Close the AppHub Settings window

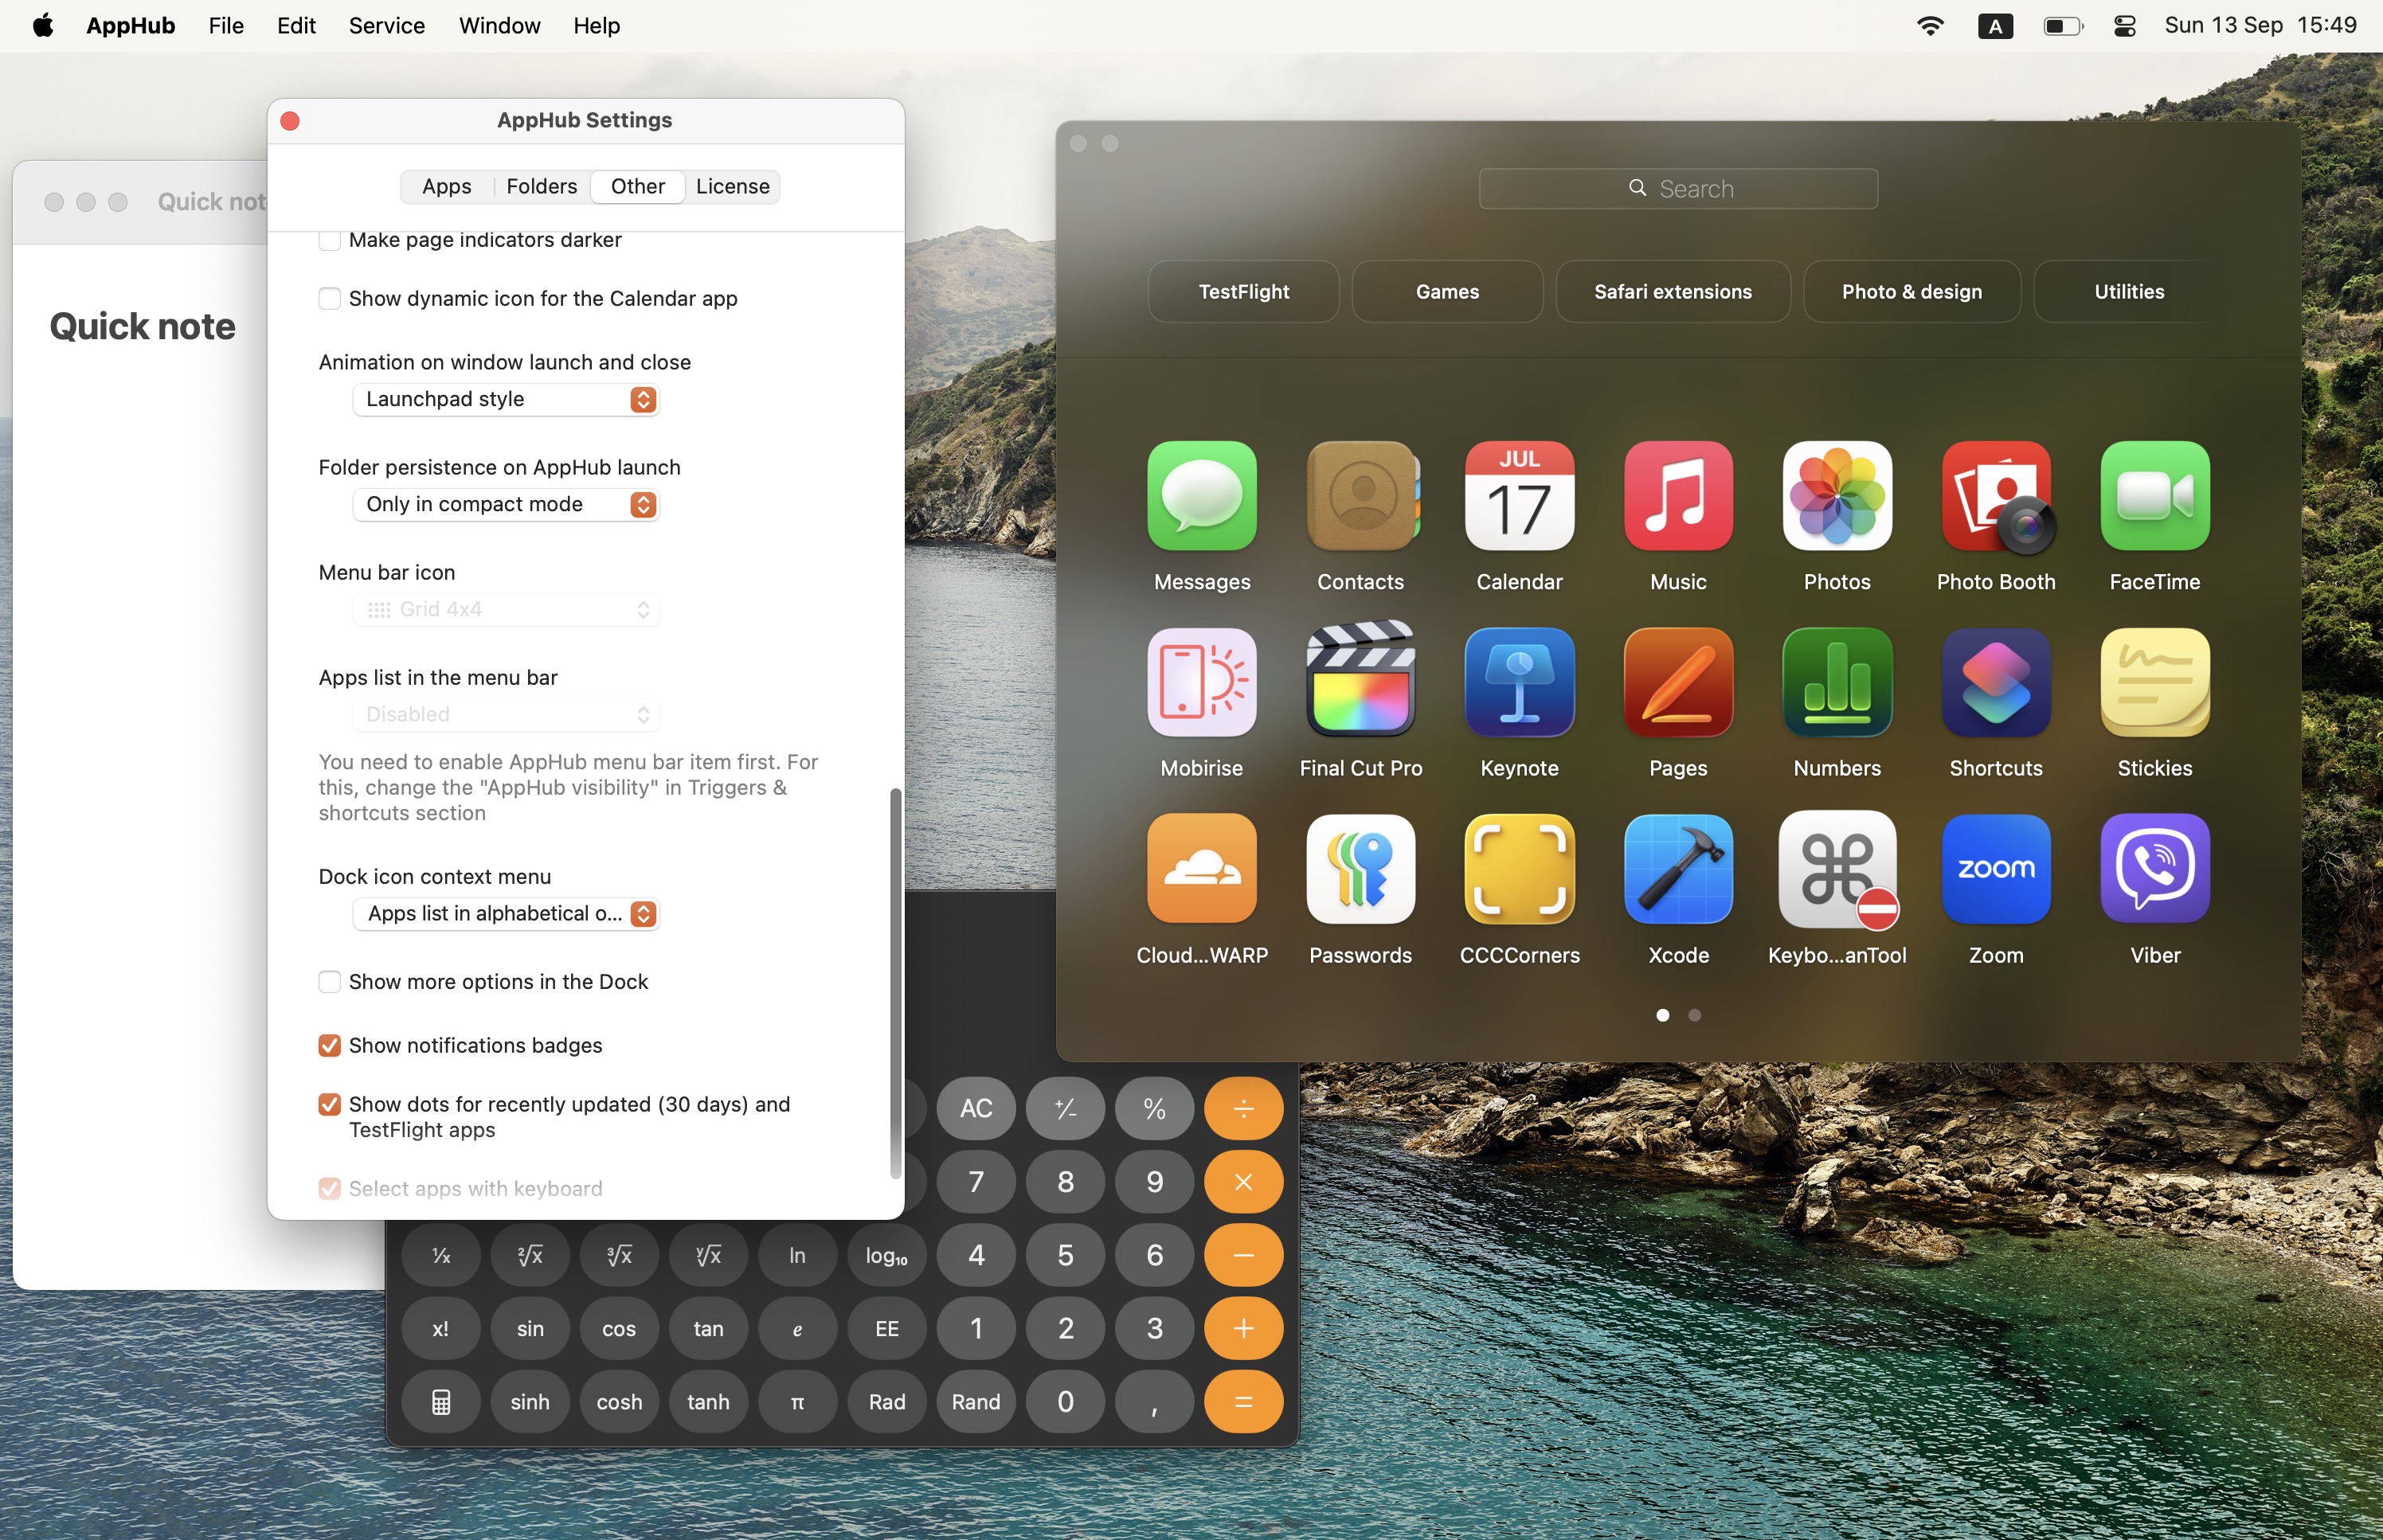pos(290,121)
